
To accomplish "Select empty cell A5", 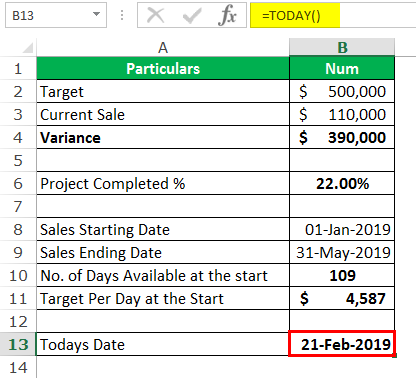I will coord(163,160).
